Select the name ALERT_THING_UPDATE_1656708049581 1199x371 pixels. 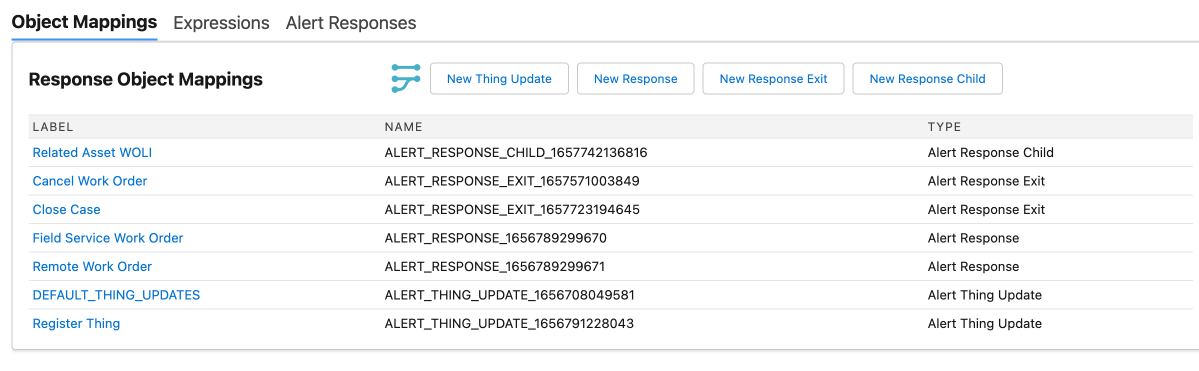510,295
